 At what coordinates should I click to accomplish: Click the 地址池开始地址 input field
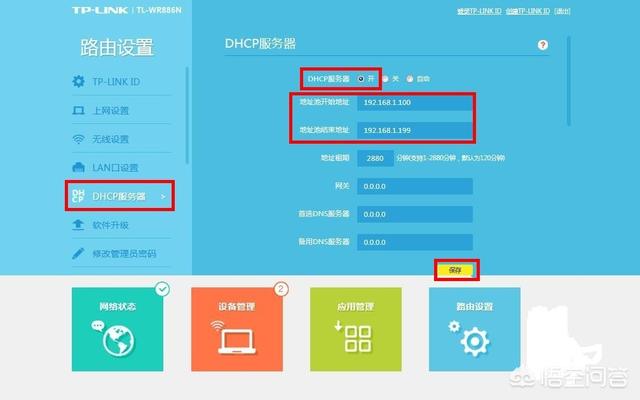pyautogui.click(x=415, y=103)
